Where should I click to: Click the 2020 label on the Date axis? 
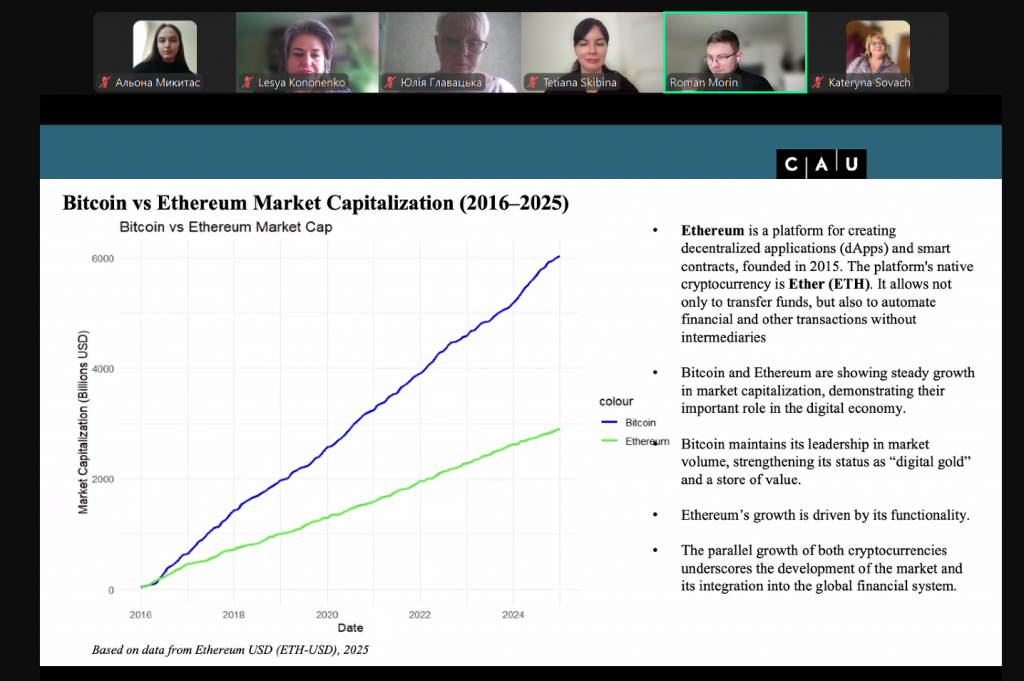pyautogui.click(x=326, y=614)
